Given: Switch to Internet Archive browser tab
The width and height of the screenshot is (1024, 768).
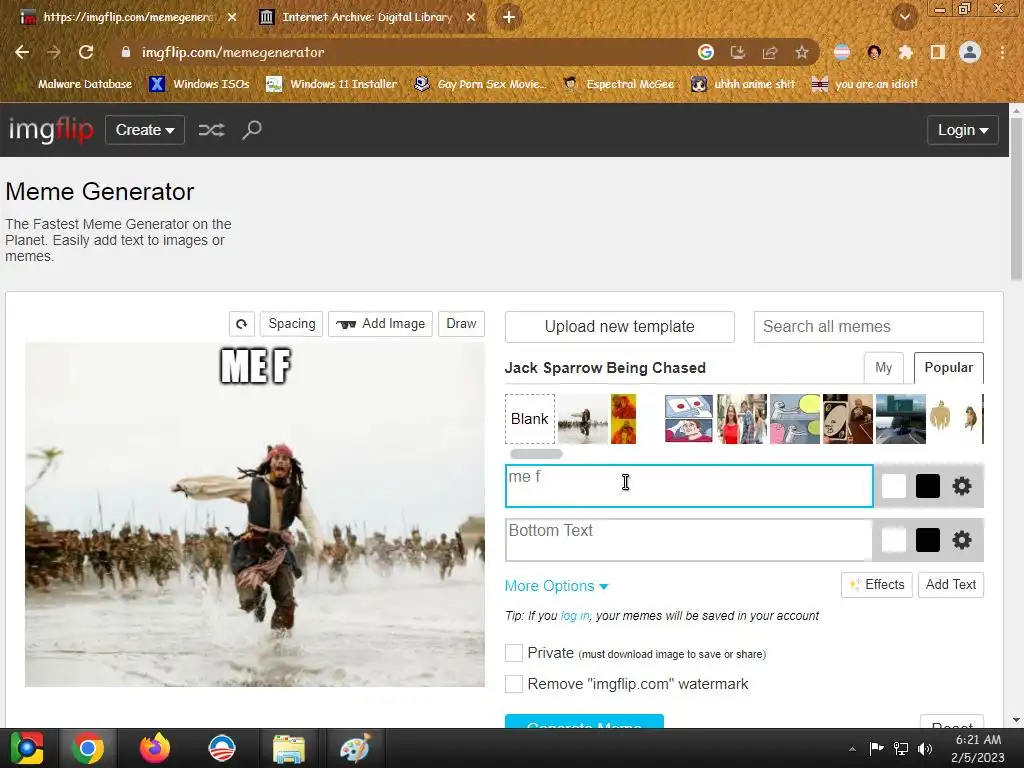Looking at the screenshot, I should [x=366, y=18].
